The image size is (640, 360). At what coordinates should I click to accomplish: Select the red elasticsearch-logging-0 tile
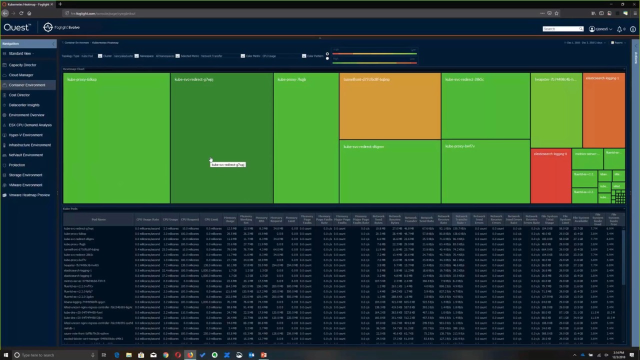[x=551, y=176]
